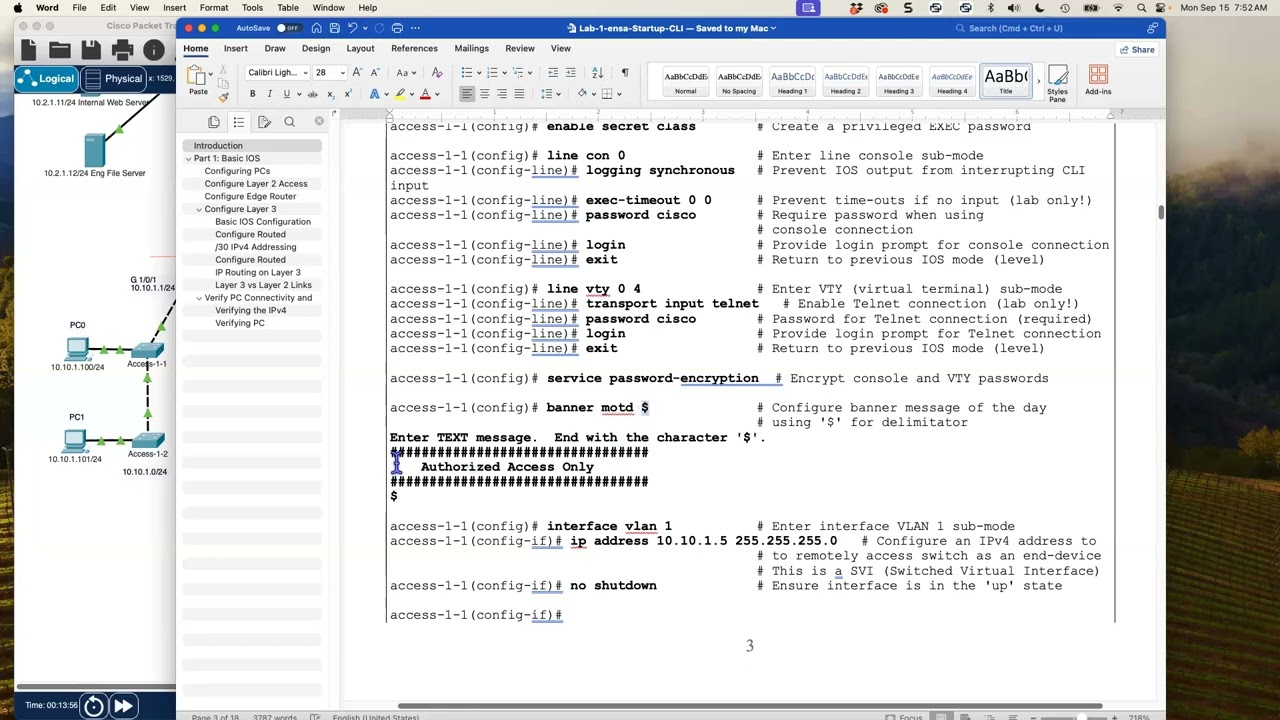Screen dimensions: 1280x720
Task: Apply Bold formatting
Action: tap(252, 94)
